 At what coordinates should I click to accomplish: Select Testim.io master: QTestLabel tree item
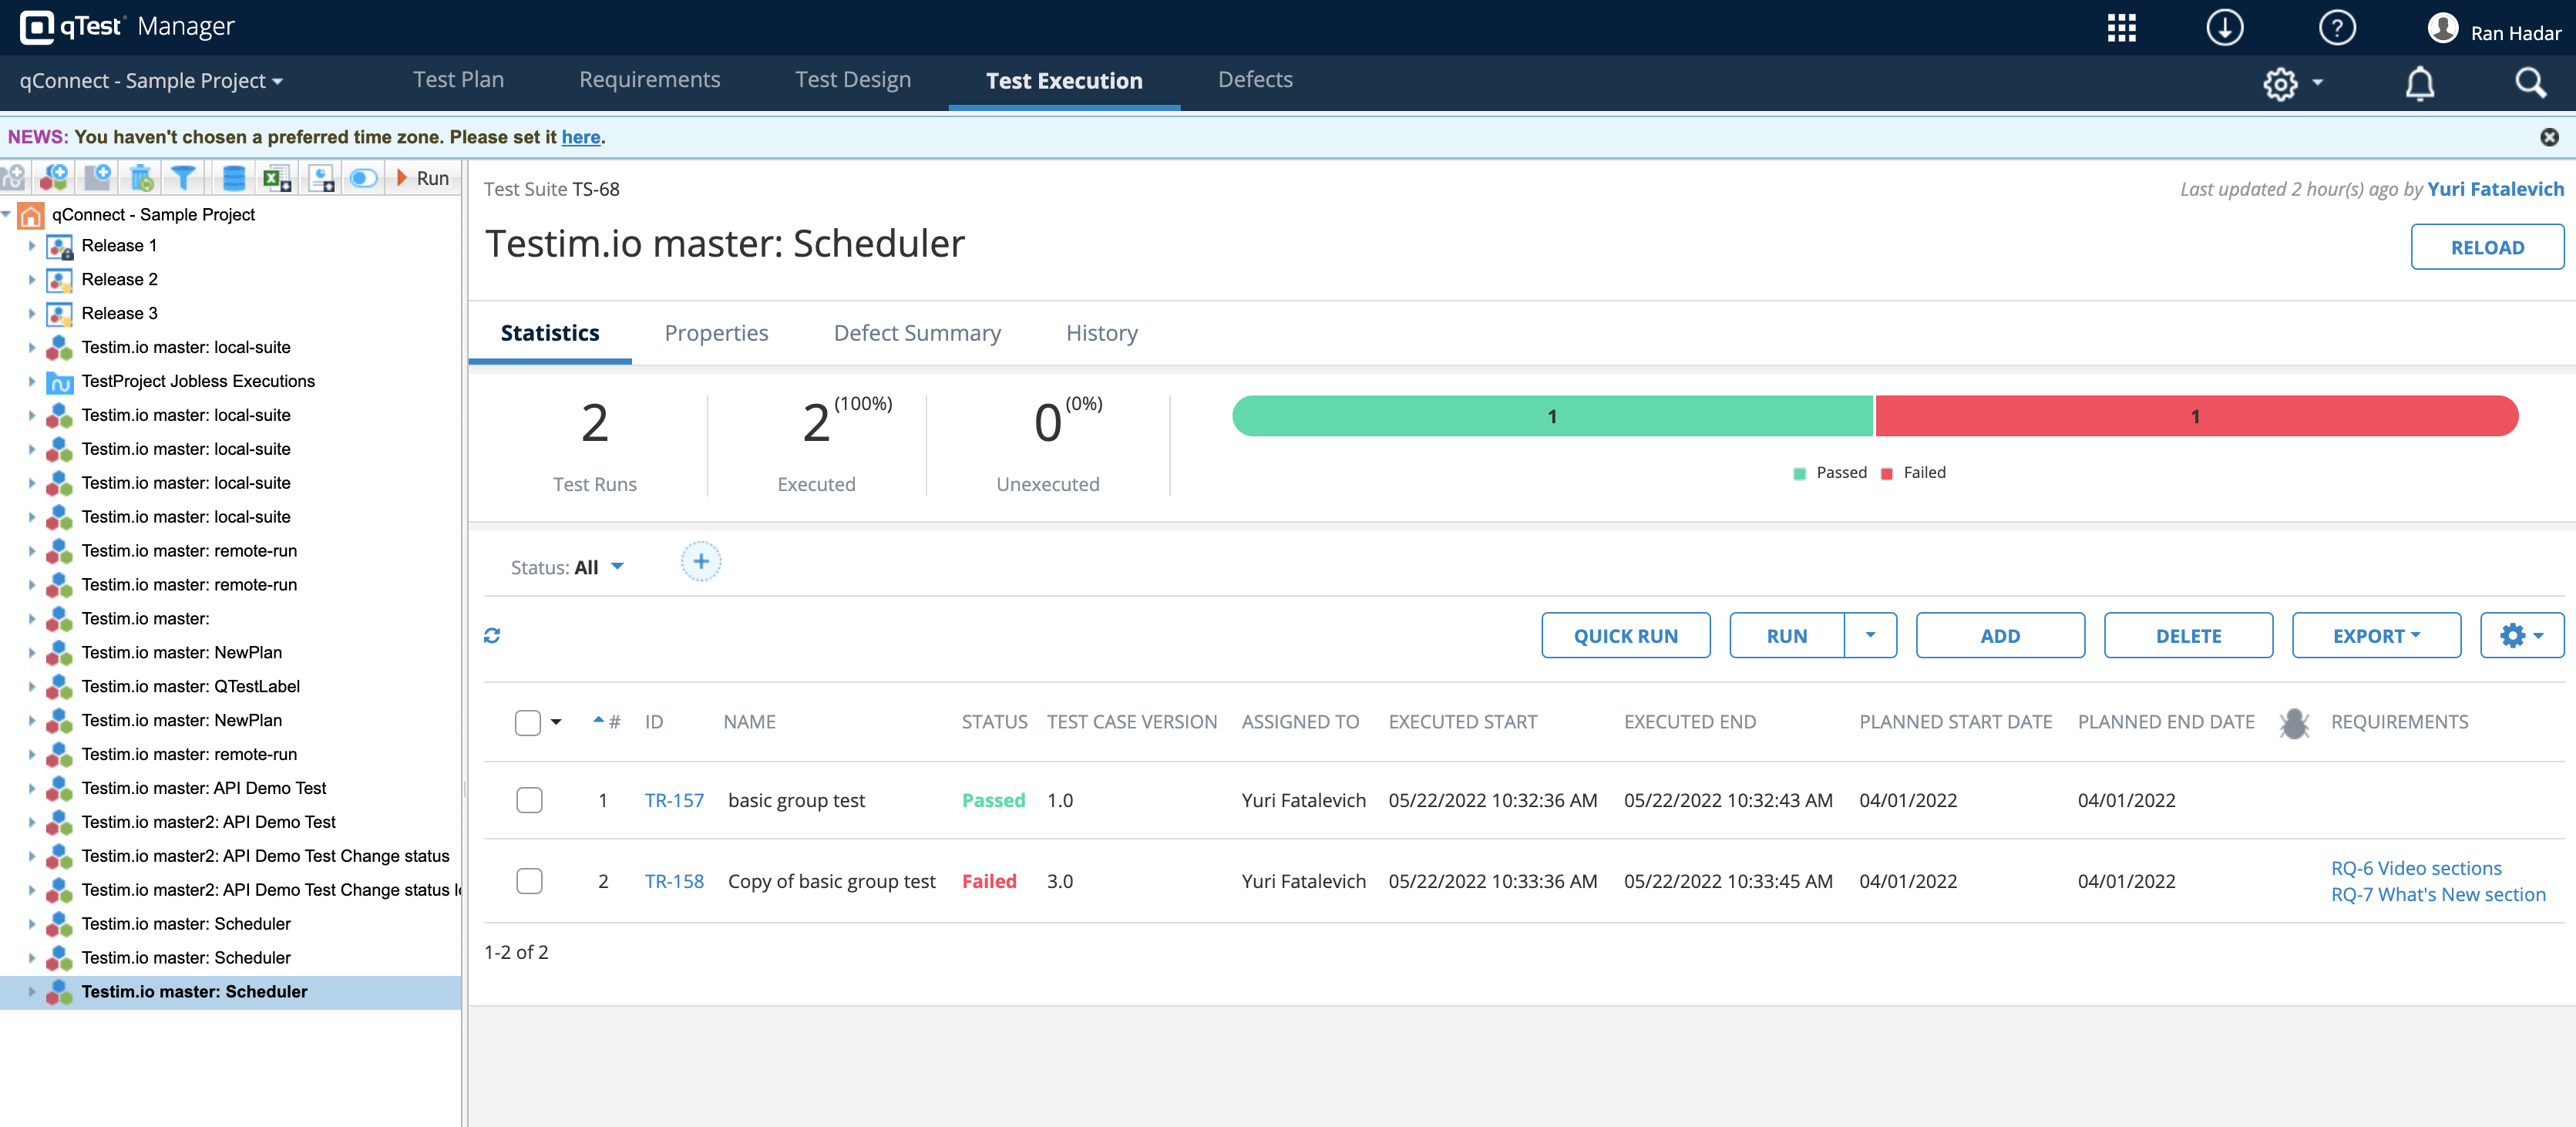click(190, 686)
